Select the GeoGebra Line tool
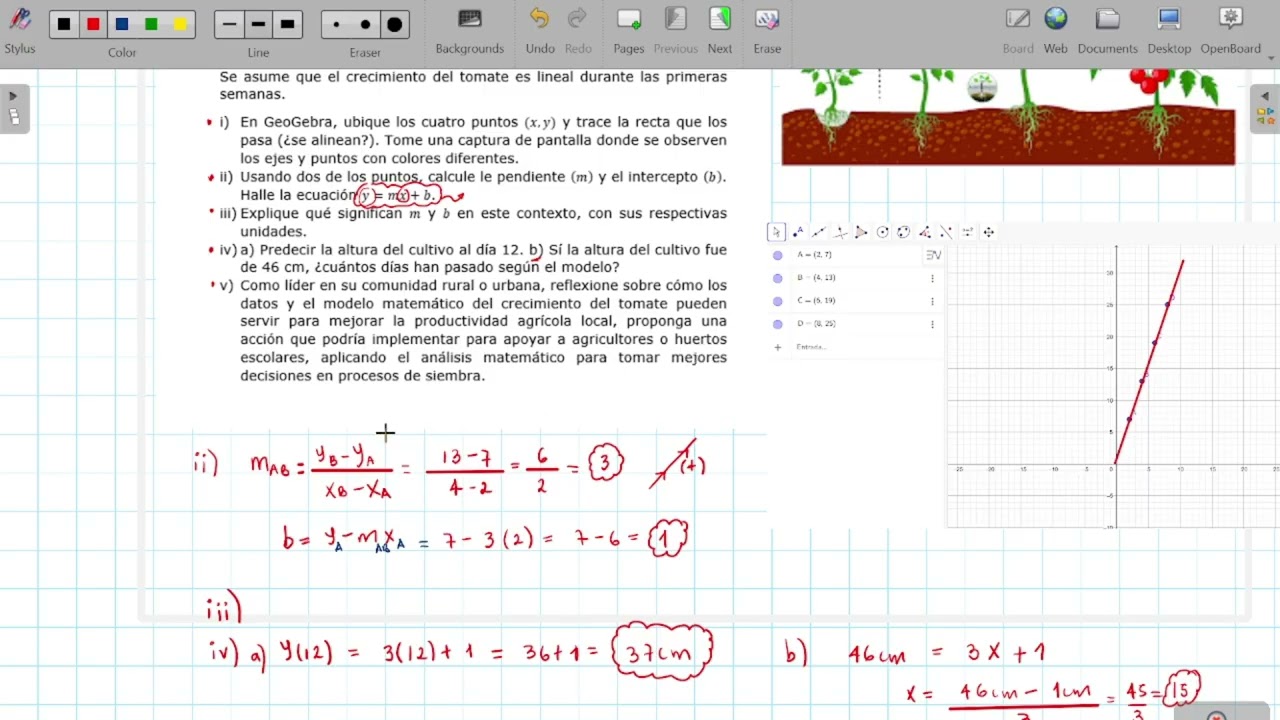The height and width of the screenshot is (720, 1280). (819, 232)
